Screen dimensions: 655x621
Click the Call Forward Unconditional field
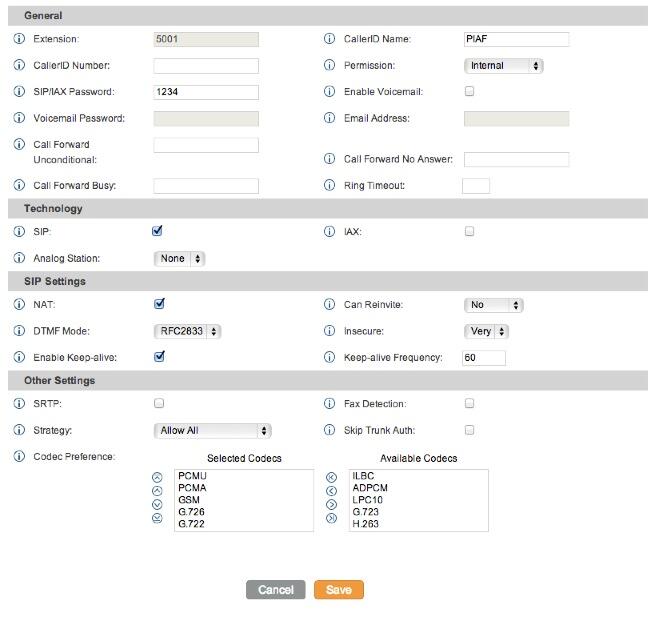[x=206, y=145]
